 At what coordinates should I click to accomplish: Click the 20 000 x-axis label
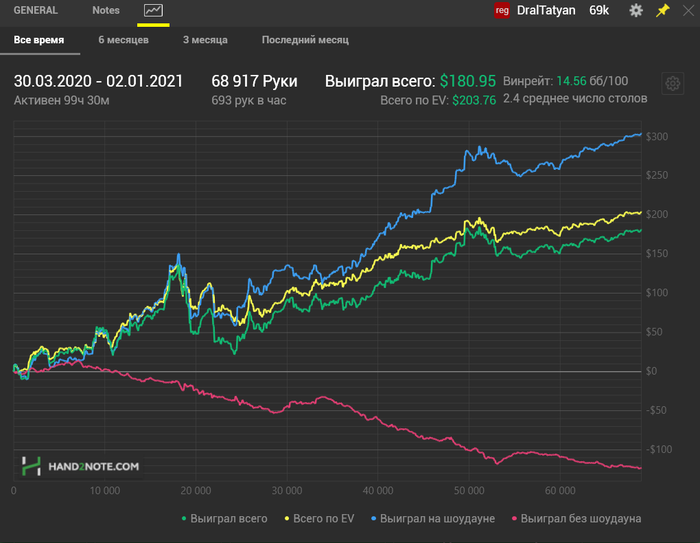(x=196, y=491)
